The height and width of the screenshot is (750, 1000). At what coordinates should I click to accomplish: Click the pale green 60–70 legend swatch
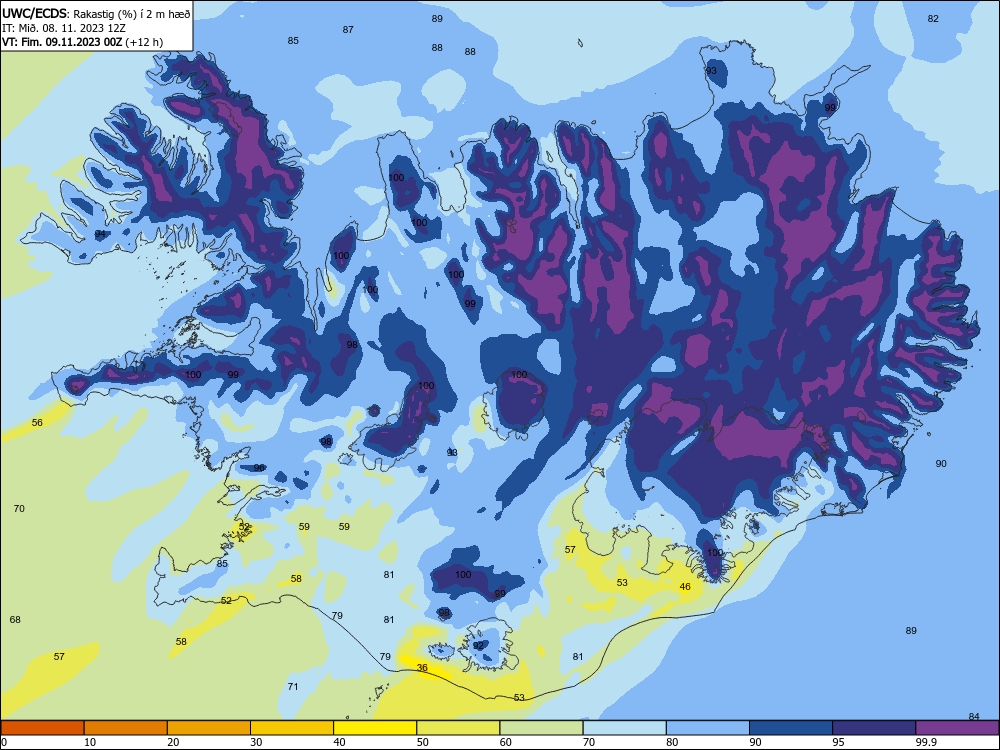pyautogui.click(x=541, y=728)
